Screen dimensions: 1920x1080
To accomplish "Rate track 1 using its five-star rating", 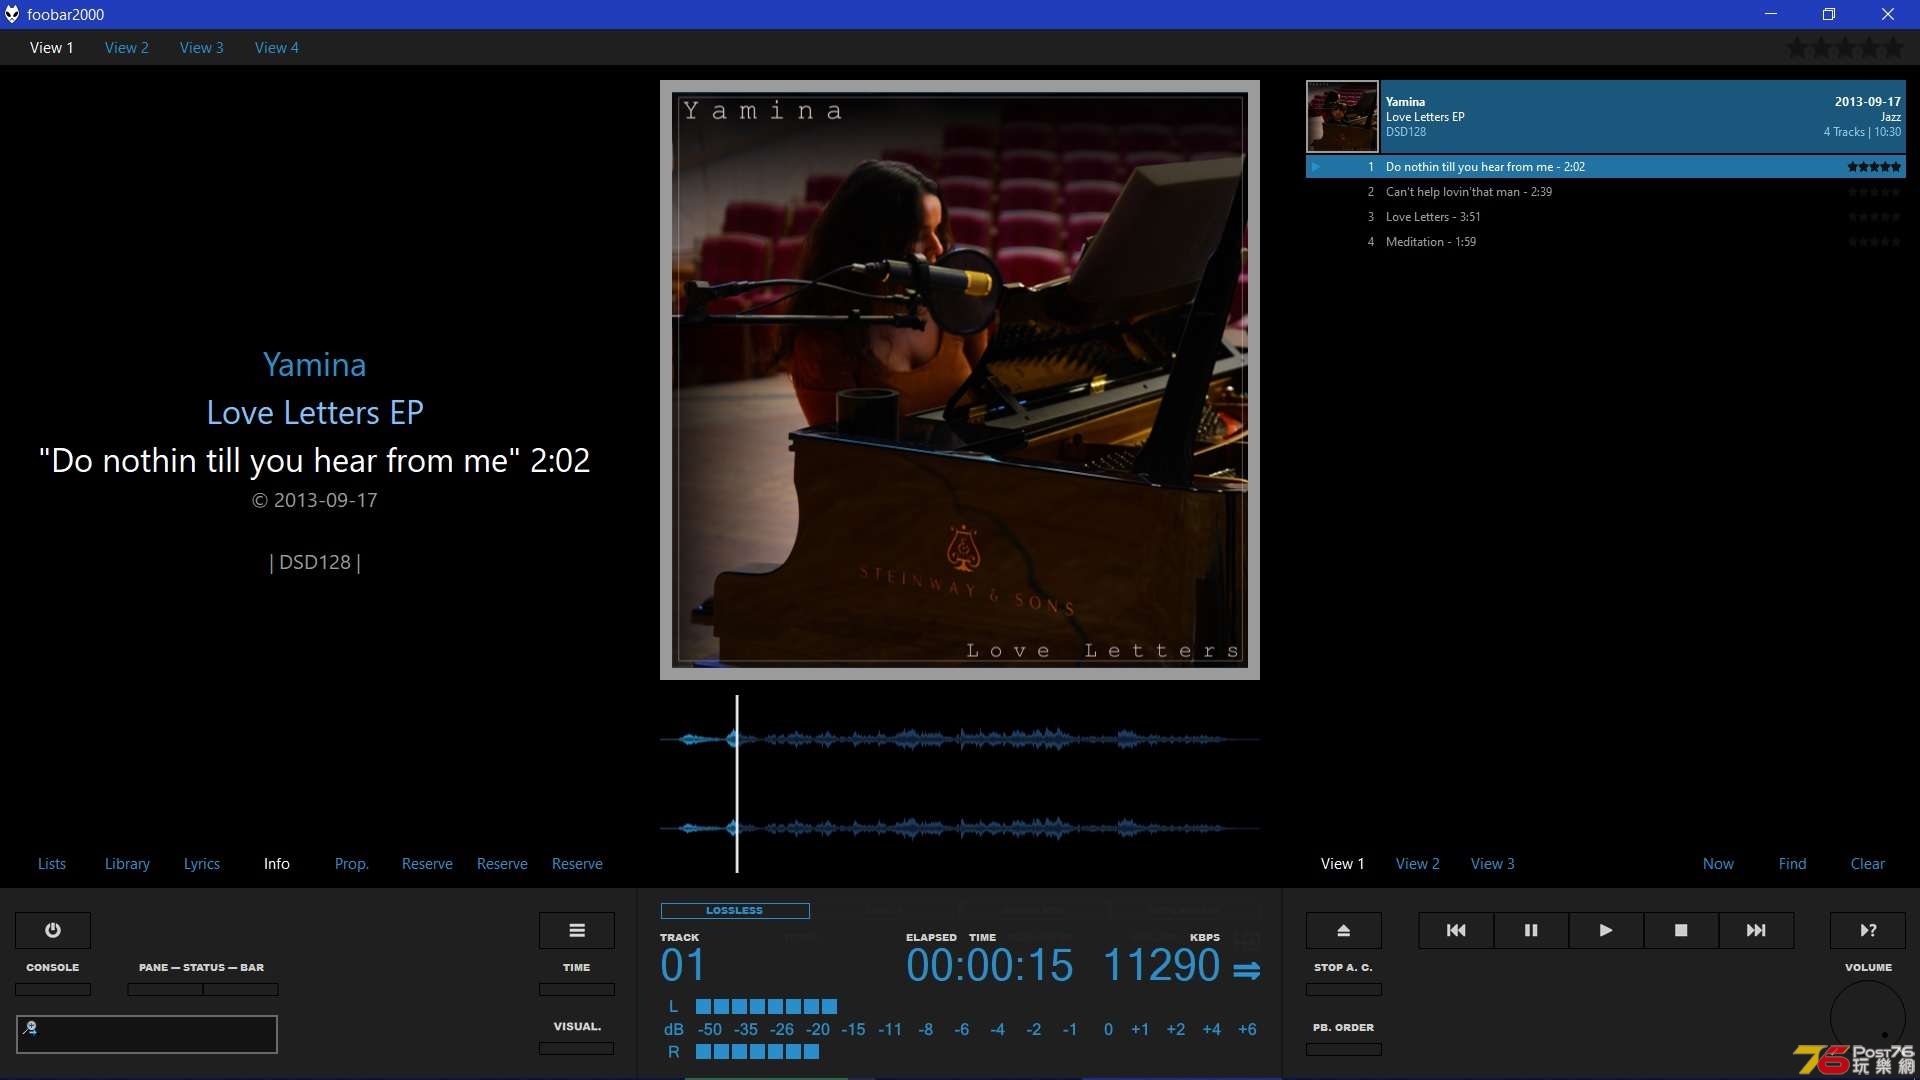I will click(x=1874, y=167).
